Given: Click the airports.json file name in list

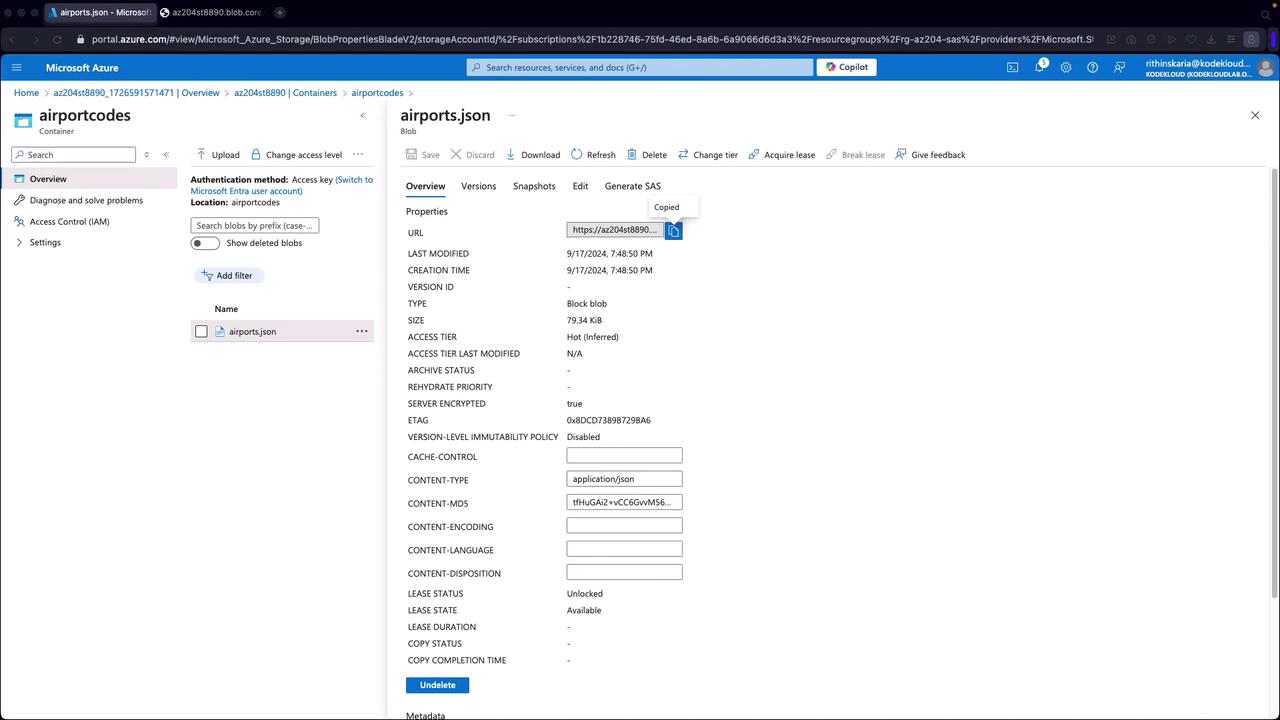Looking at the screenshot, I should [252, 331].
